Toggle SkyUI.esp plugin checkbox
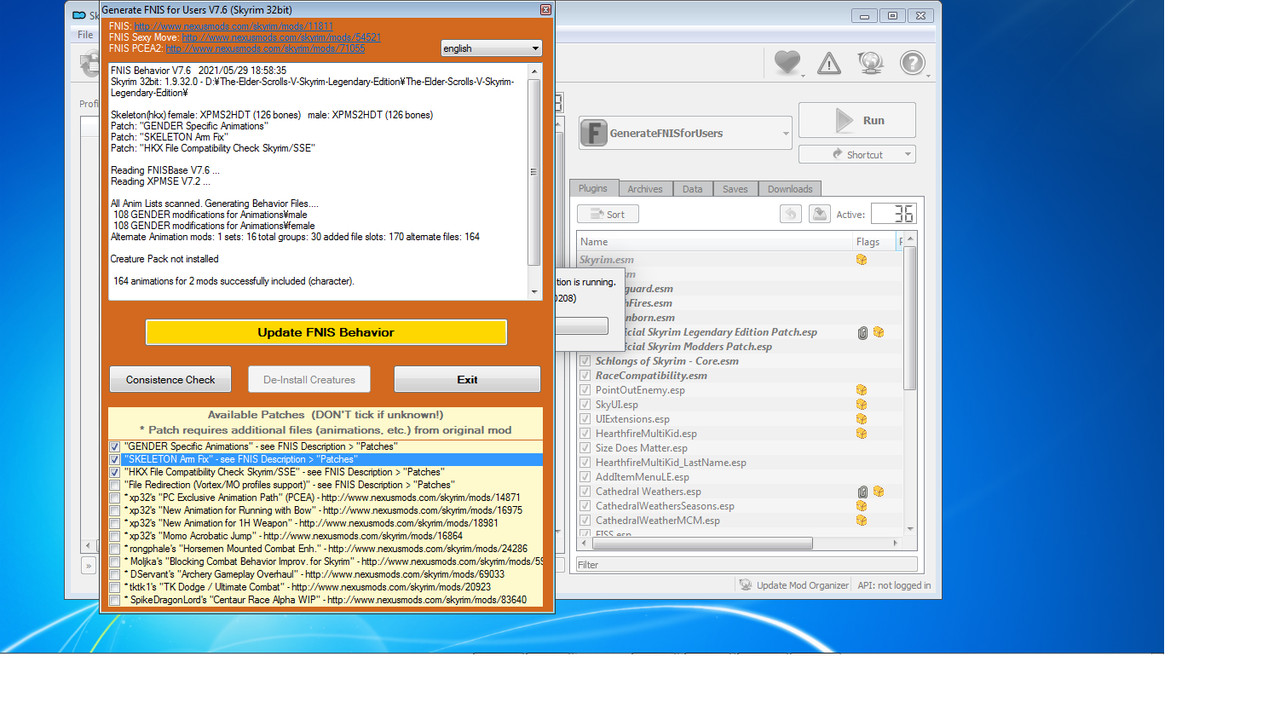This screenshot has width=1280, height=719. 585,405
